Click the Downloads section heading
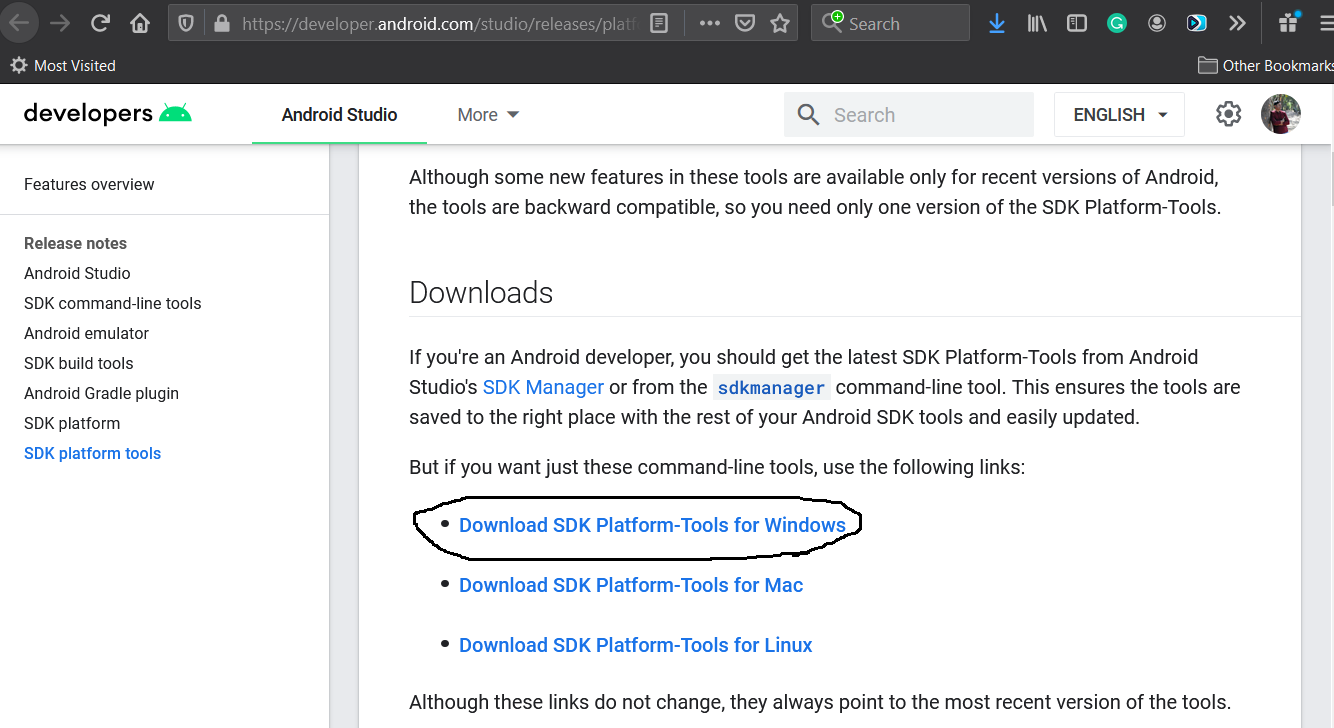1334x728 pixels. tap(481, 293)
